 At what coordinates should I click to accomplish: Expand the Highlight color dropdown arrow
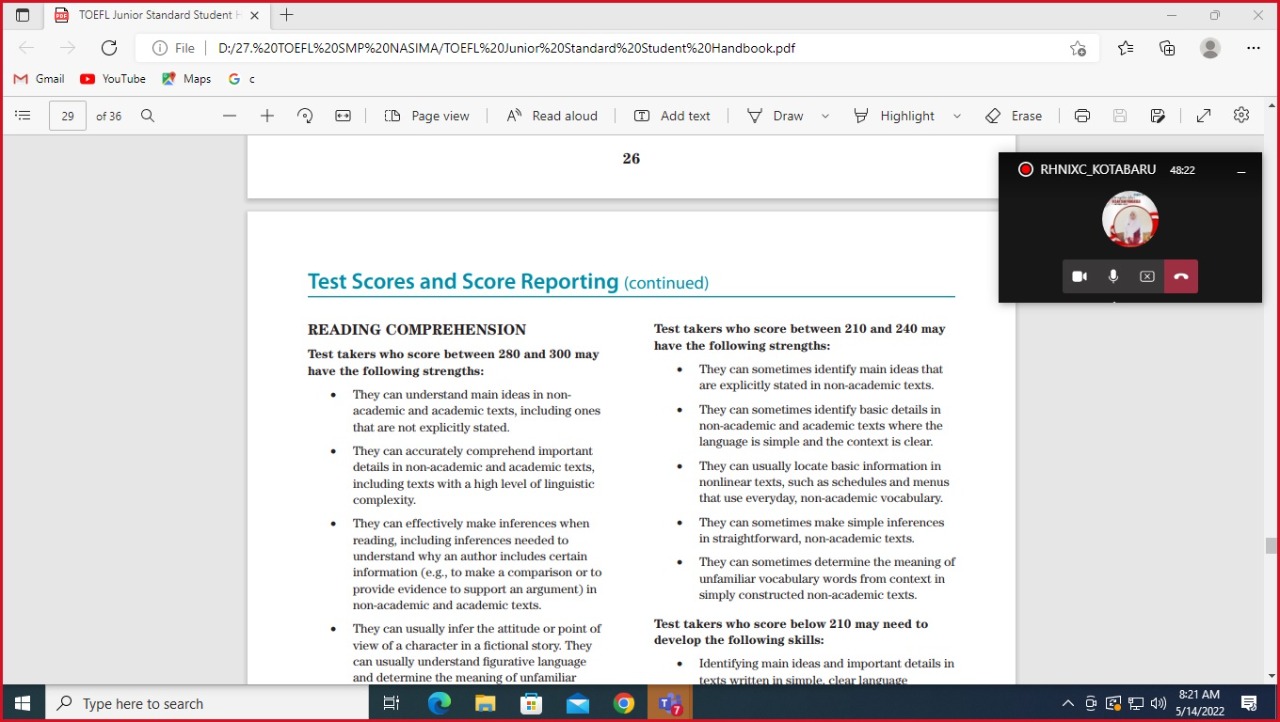point(957,116)
